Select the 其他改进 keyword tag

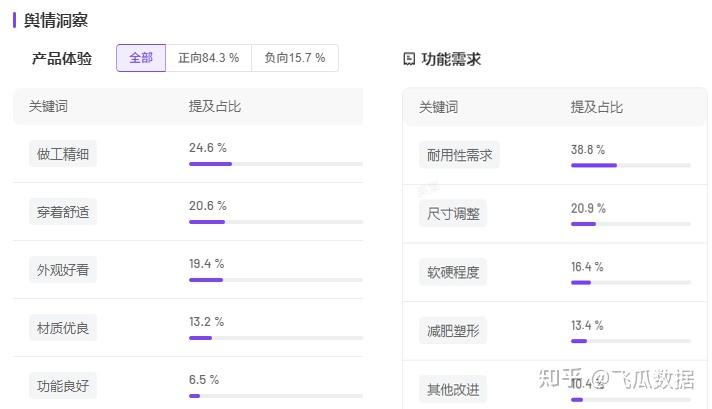pyautogui.click(x=453, y=389)
